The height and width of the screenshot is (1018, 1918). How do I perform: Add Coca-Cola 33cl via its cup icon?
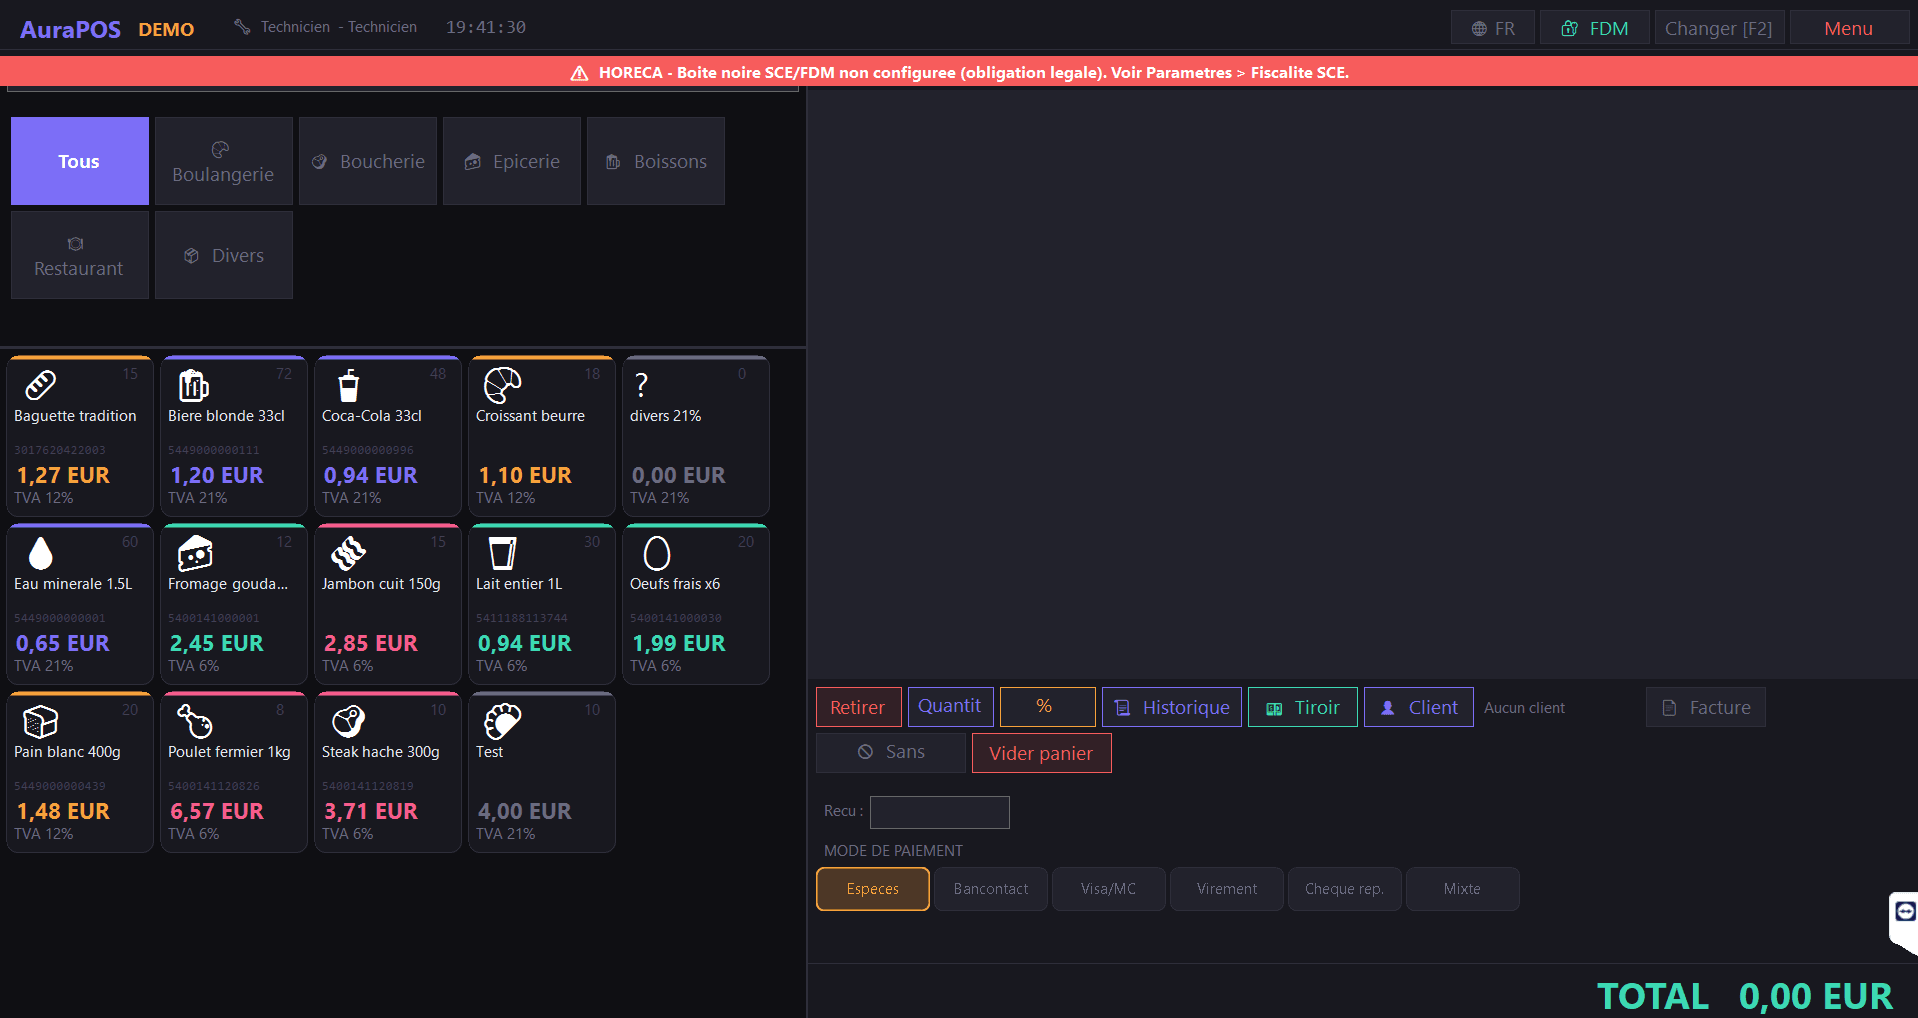click(348, 385)
